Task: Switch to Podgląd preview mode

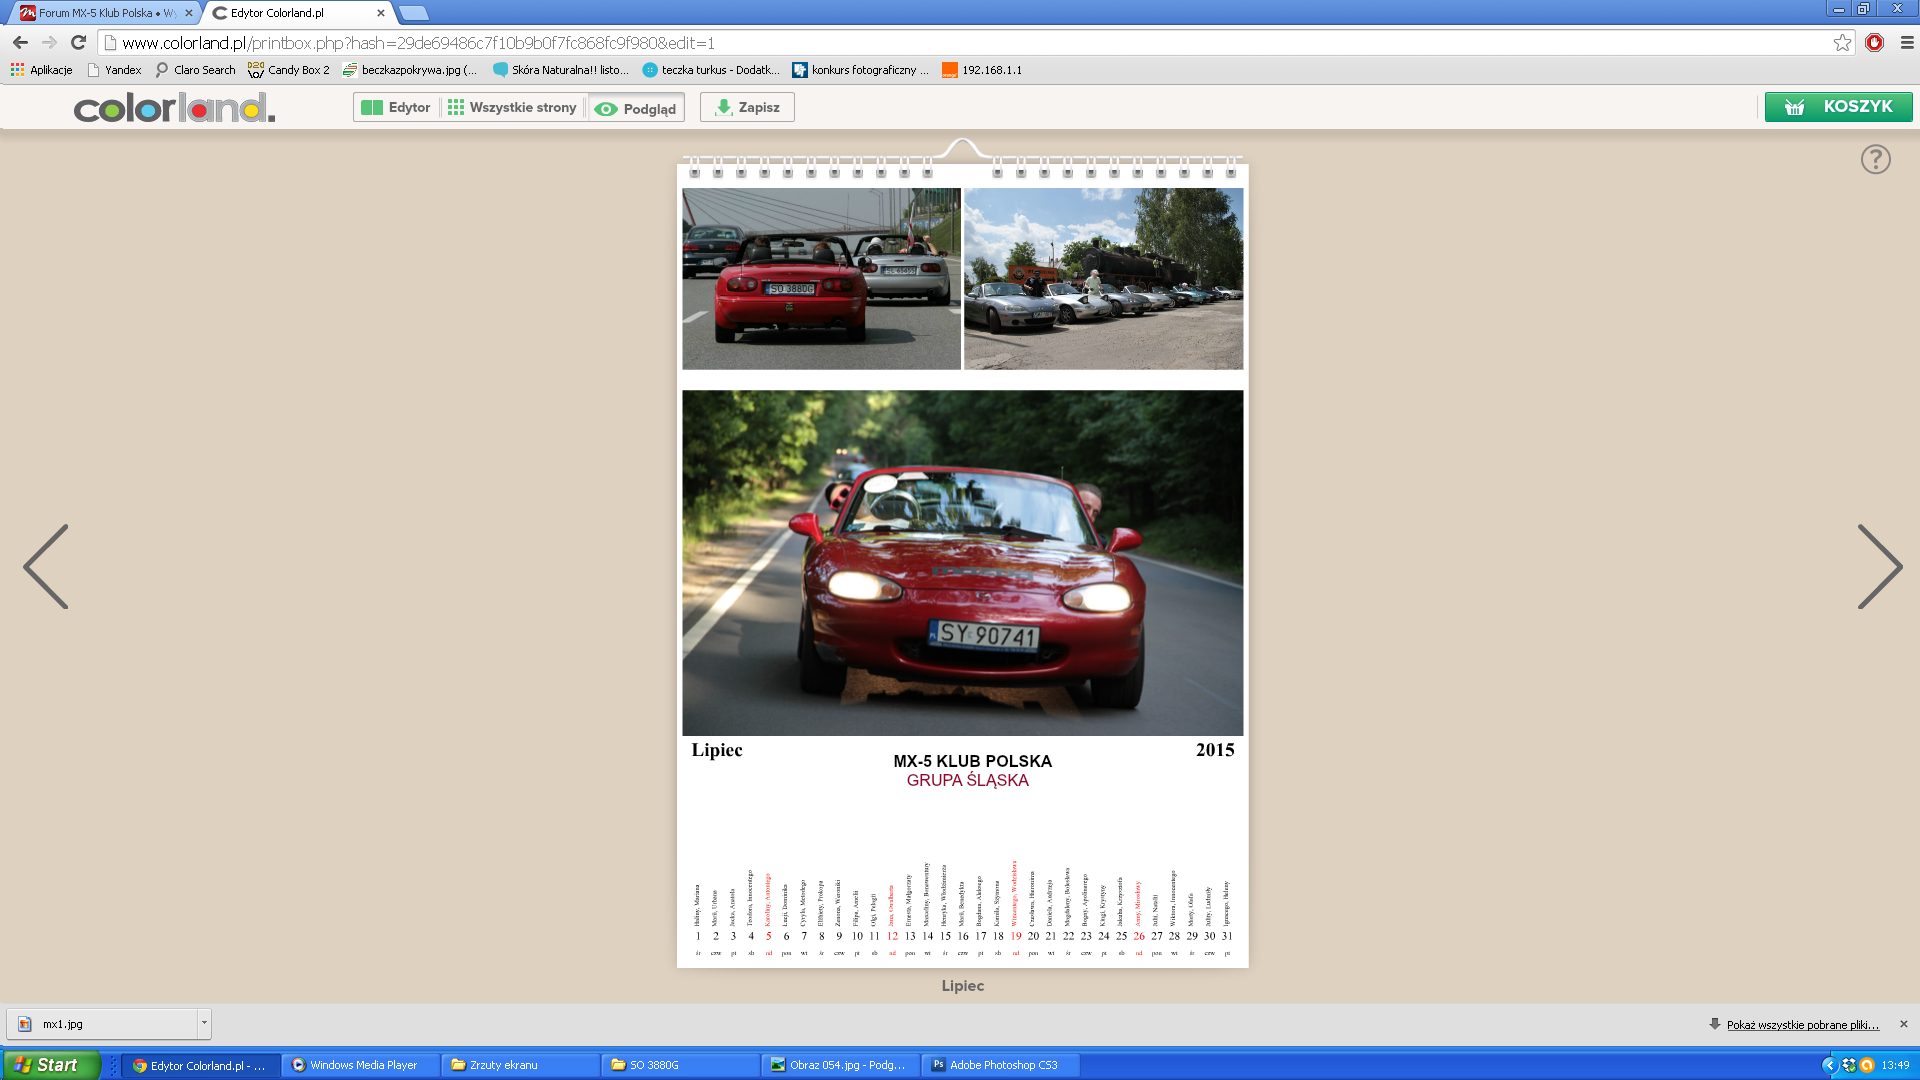Action: 636,108
